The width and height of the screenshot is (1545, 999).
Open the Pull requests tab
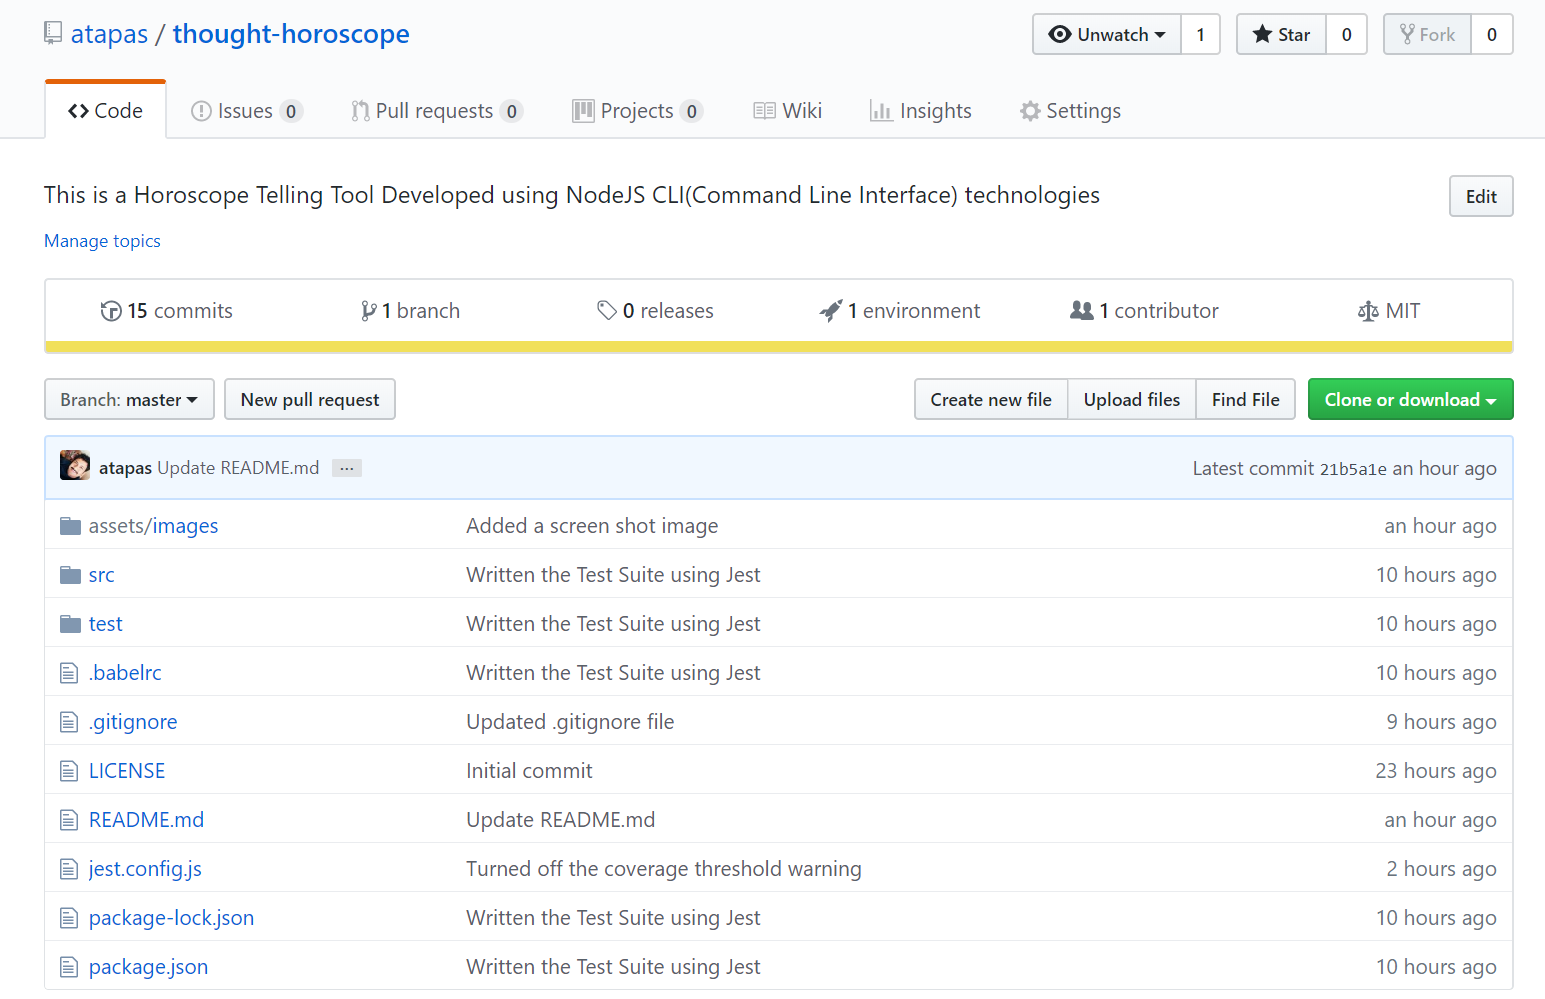(x=437, y=111)
